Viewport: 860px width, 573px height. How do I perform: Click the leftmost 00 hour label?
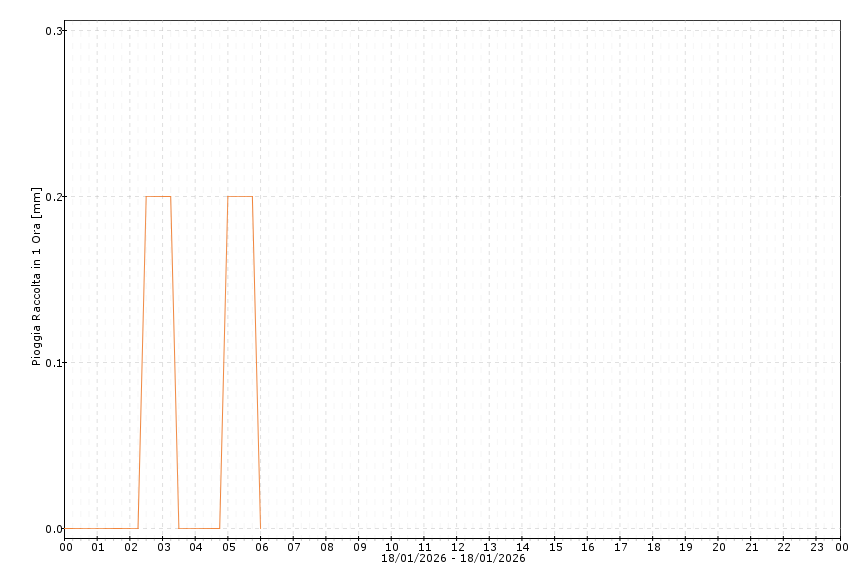tap(65, 547)
